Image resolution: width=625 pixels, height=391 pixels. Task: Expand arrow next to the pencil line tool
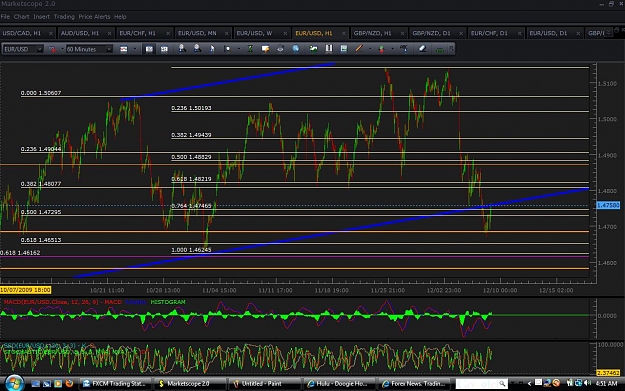tap(370, 49)
